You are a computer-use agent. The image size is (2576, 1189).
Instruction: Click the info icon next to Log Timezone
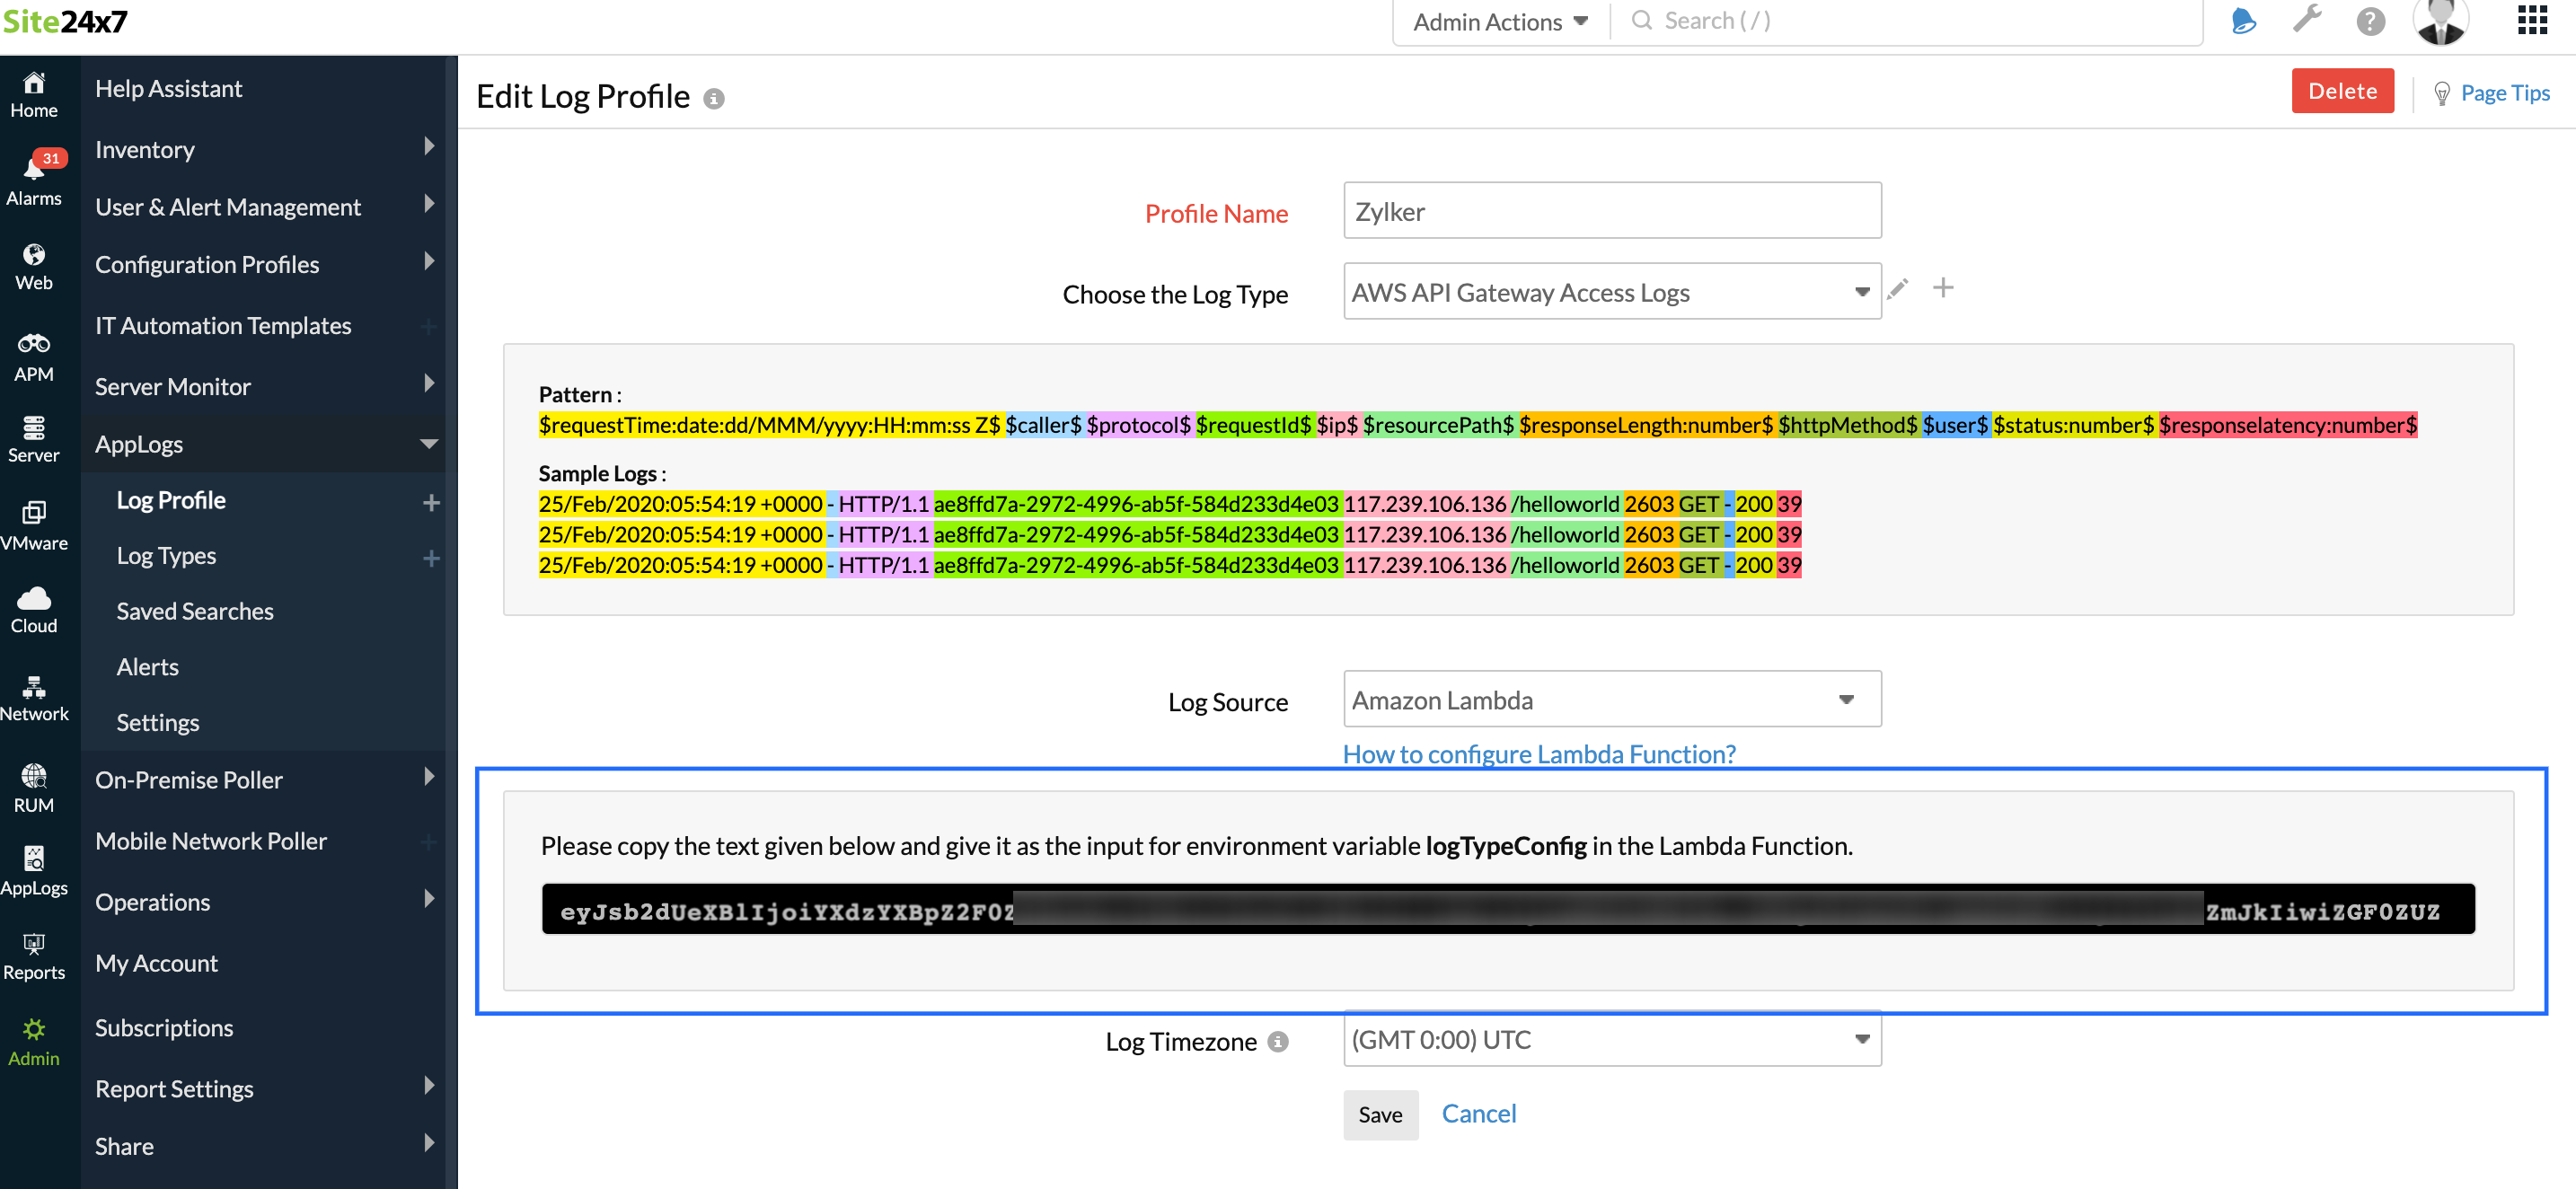(1277, 1041)
